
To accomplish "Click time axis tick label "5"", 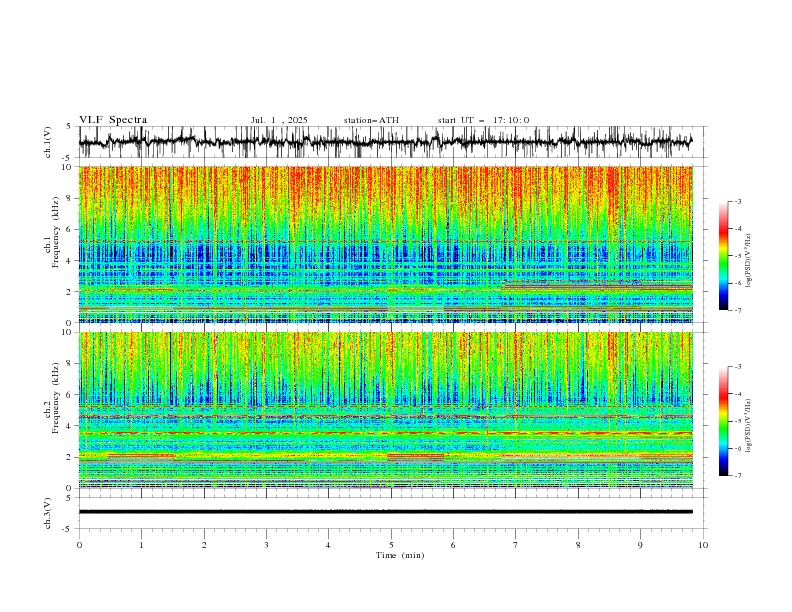I will point(391,545).
